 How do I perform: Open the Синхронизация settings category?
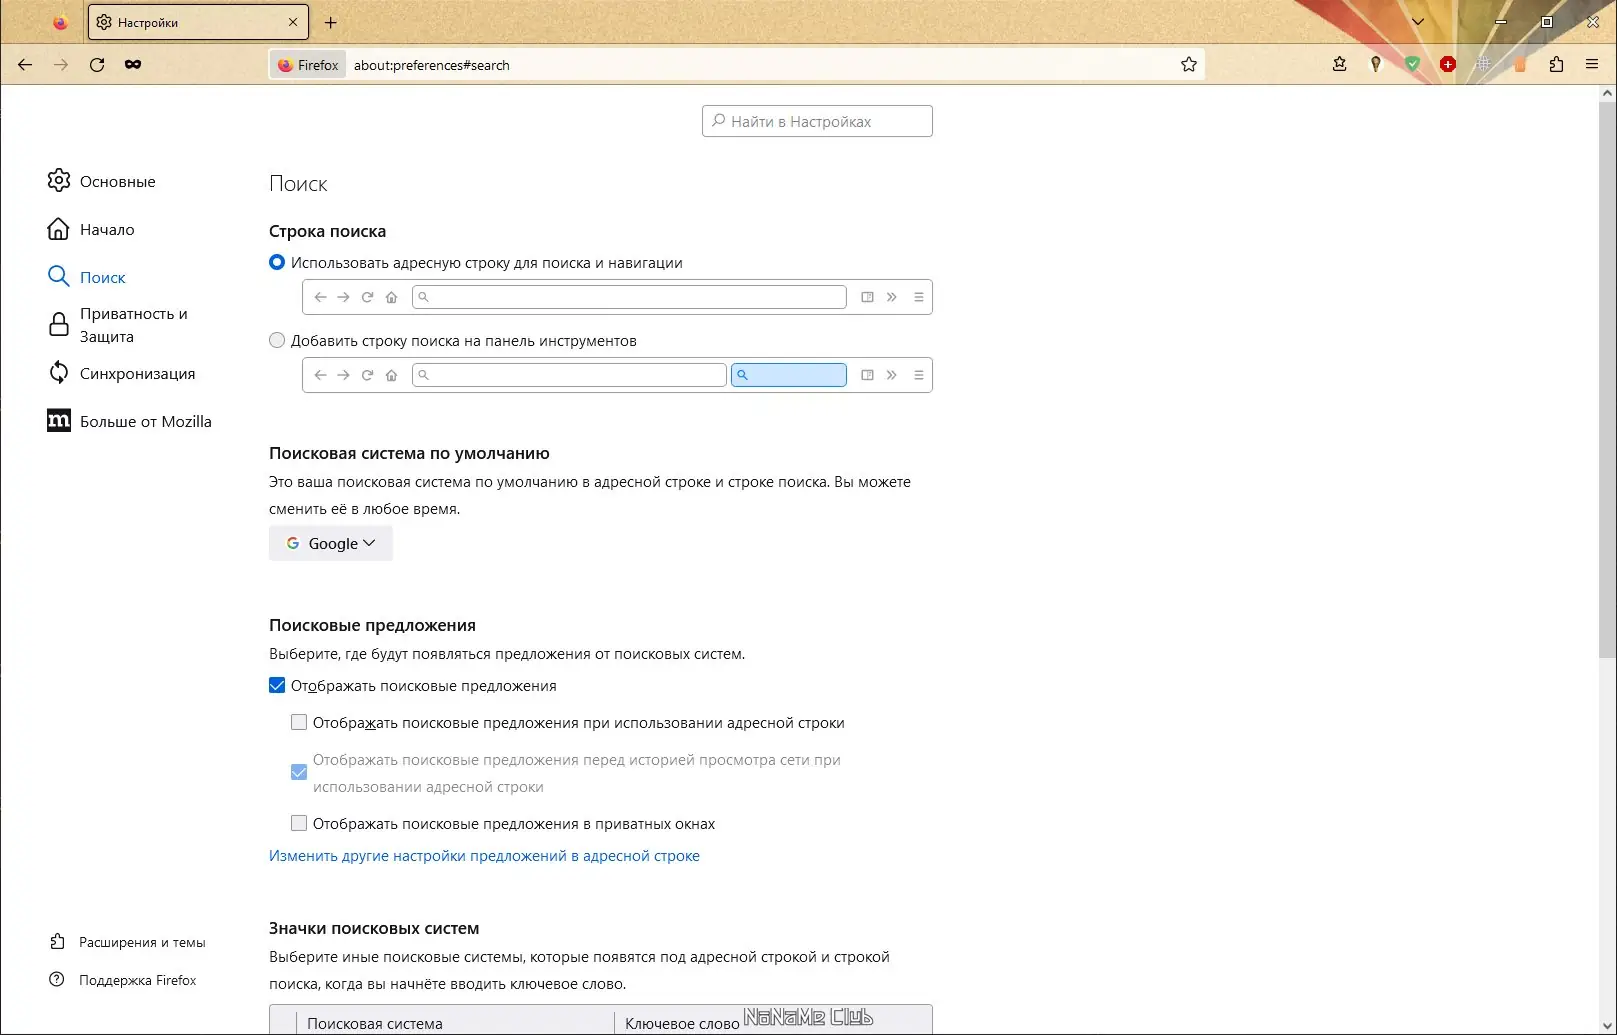[138, 373]
